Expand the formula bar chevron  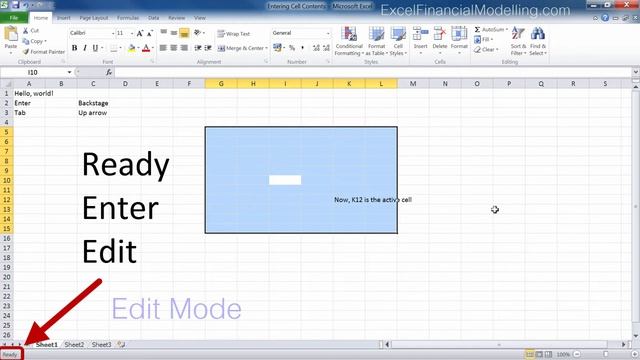tap(635, 72)
